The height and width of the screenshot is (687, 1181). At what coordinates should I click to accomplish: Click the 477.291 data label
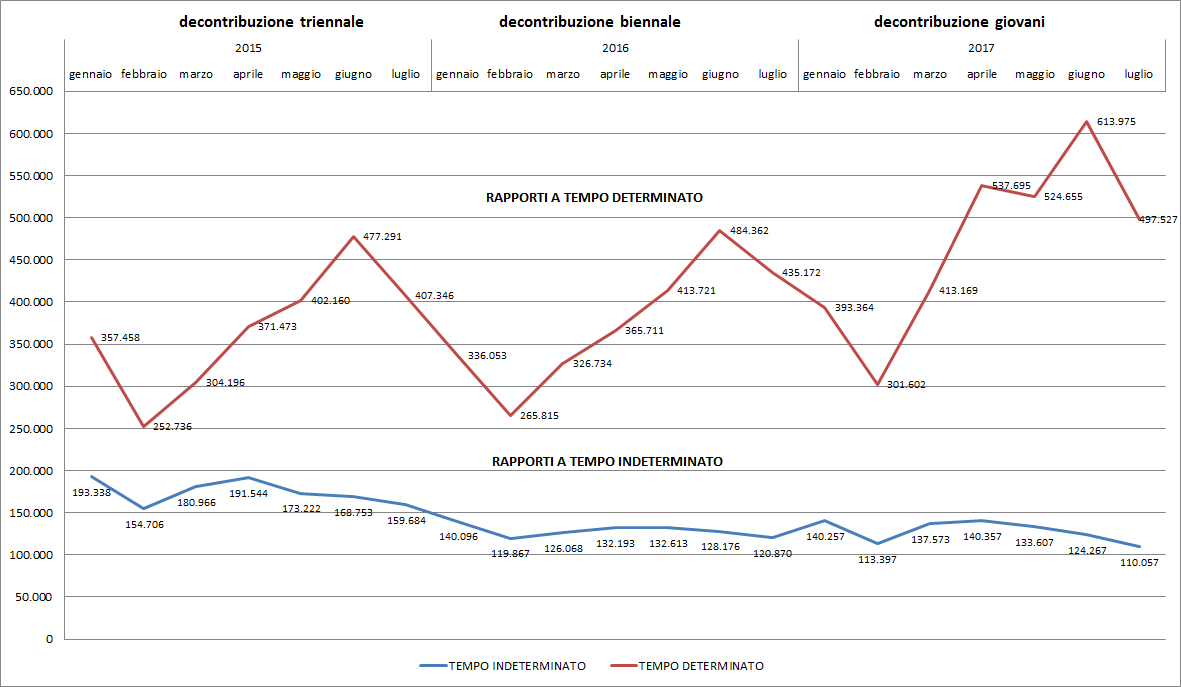point(381,237)
